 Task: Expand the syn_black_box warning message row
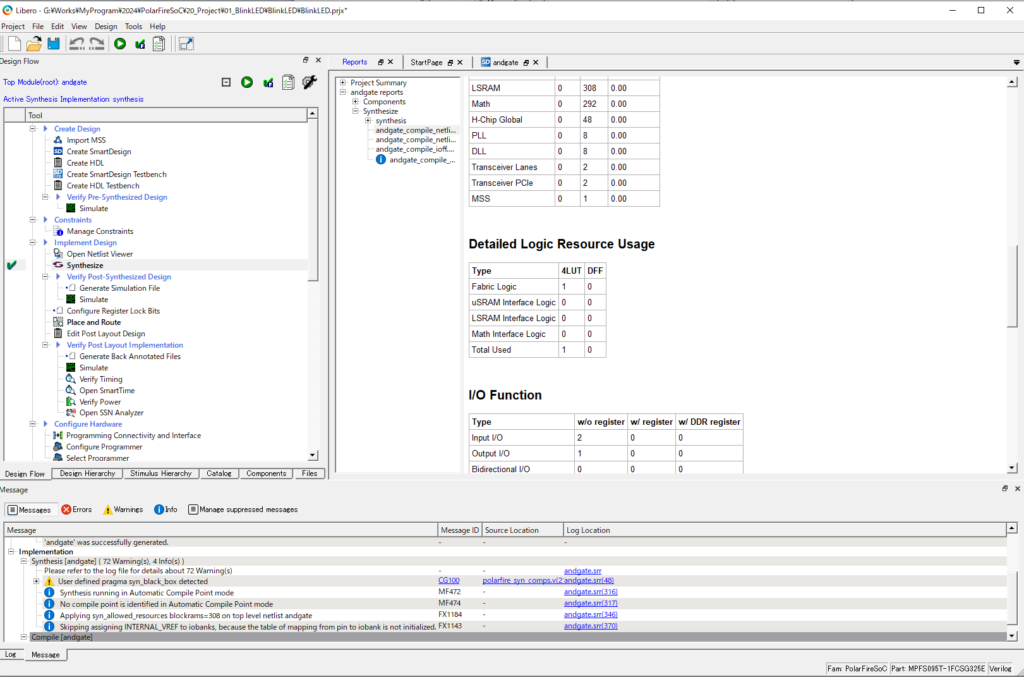tap(36, 581)
